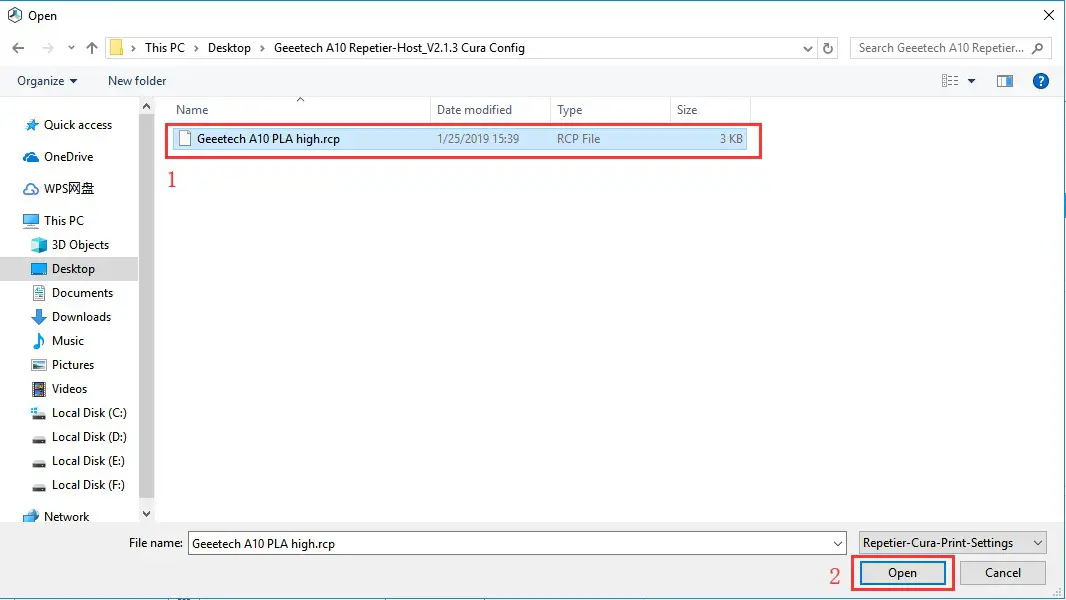This screenshot has width=1066, height=600.
Task: Click the Videos film icon
Action: point(39,389)
